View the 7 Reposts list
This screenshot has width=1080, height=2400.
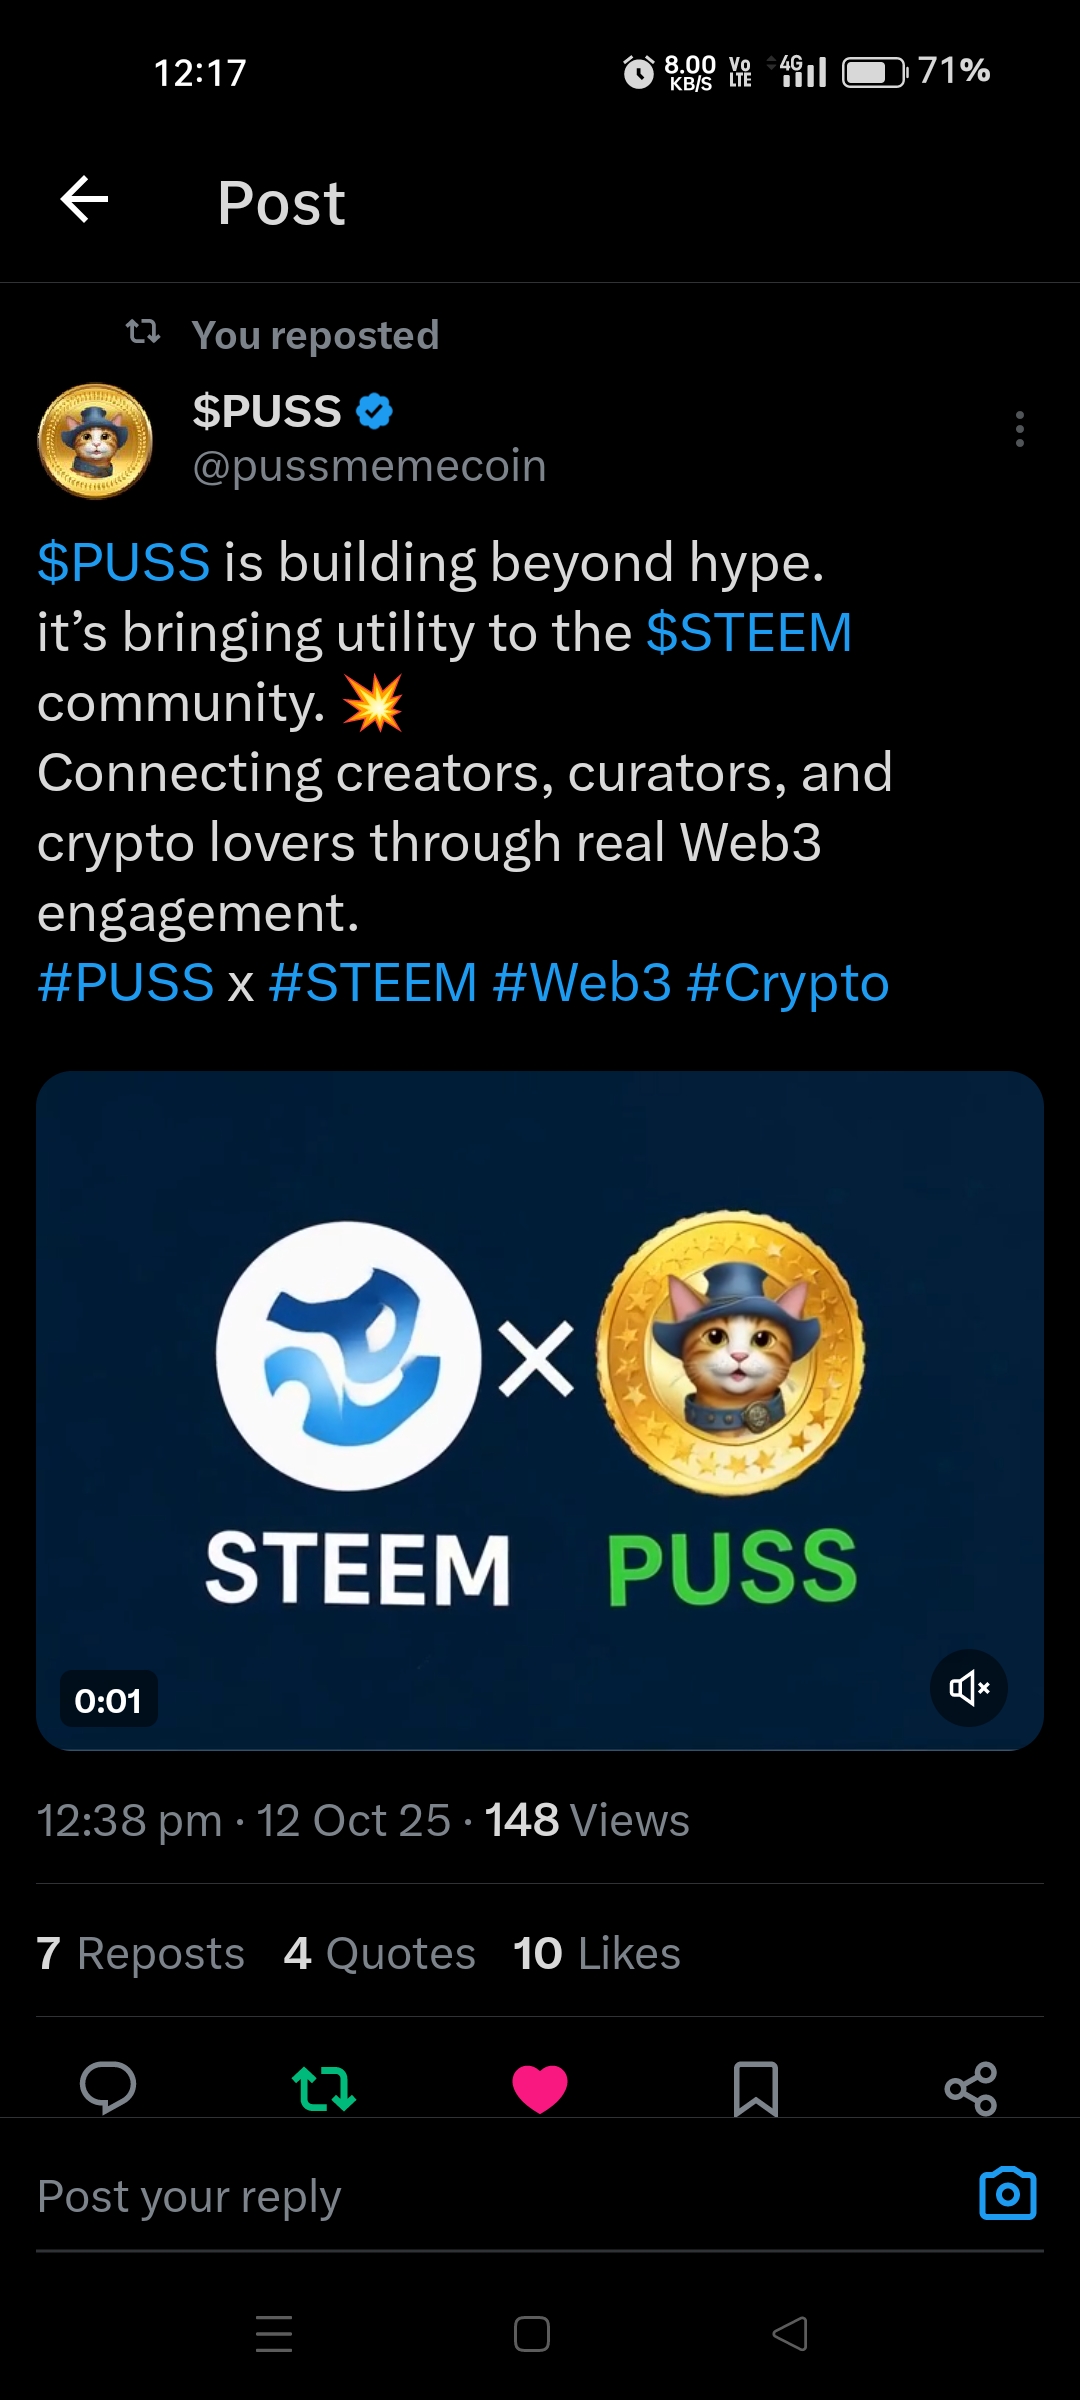140,1953
